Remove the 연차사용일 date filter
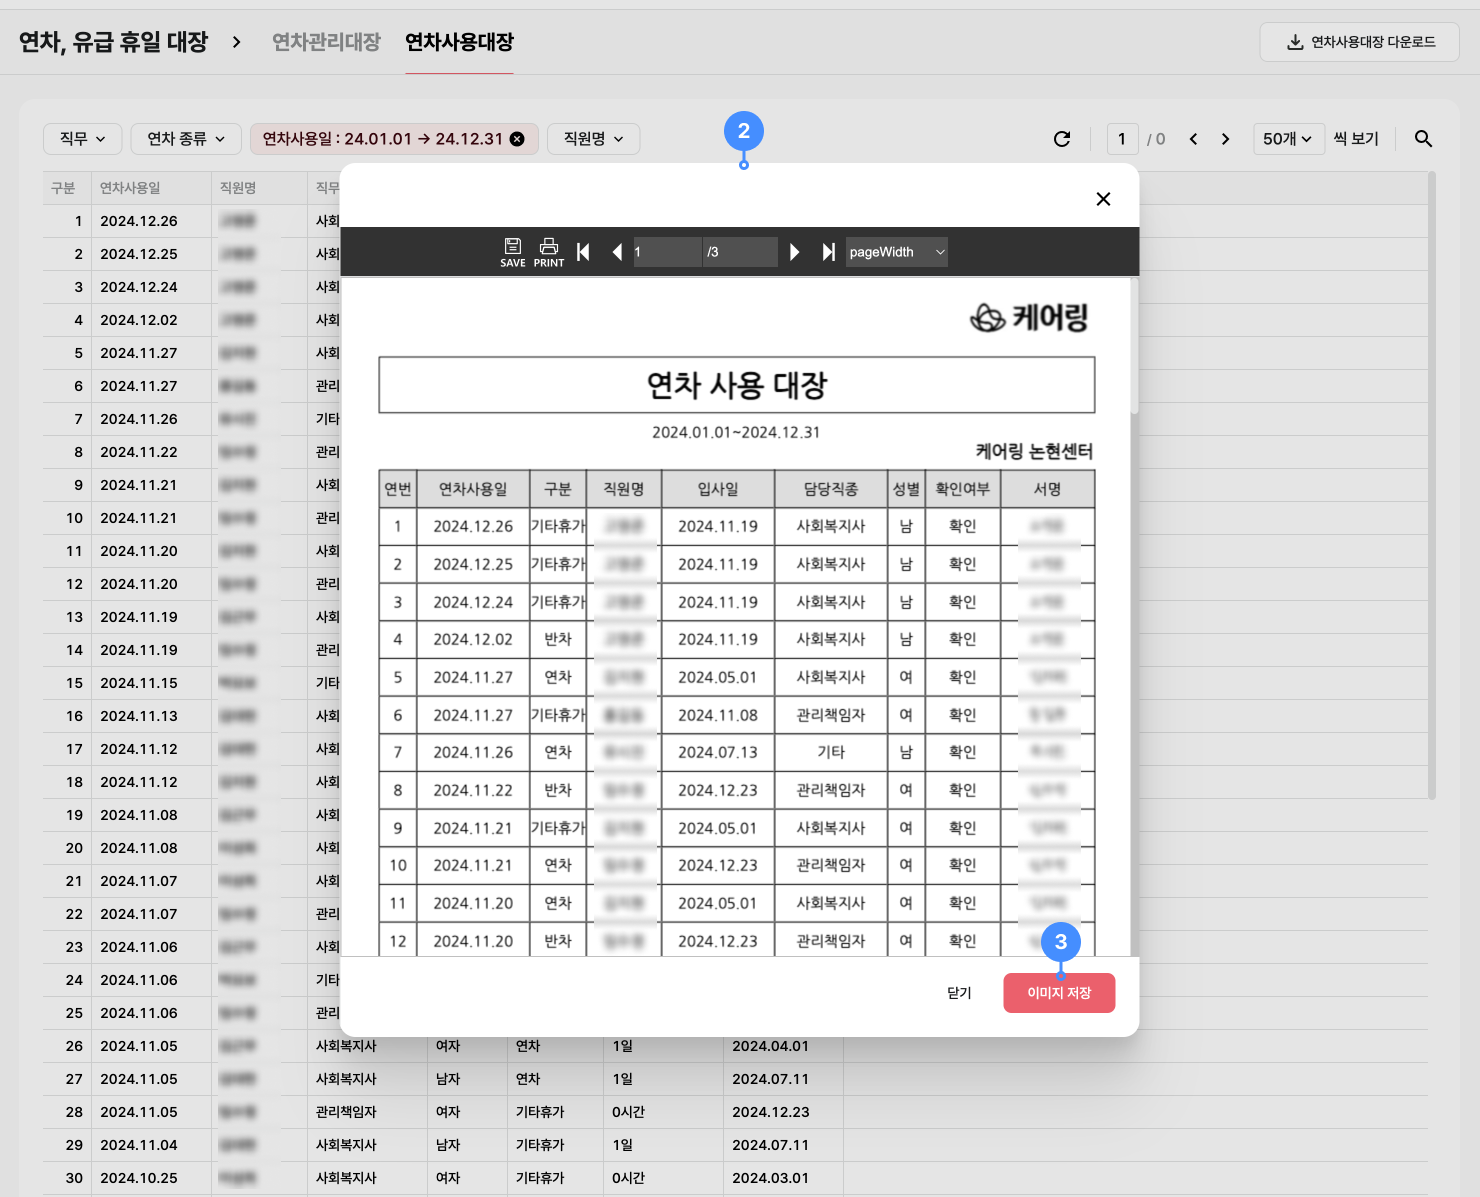Screen dimensions: 1480x1197 point(517,139)
